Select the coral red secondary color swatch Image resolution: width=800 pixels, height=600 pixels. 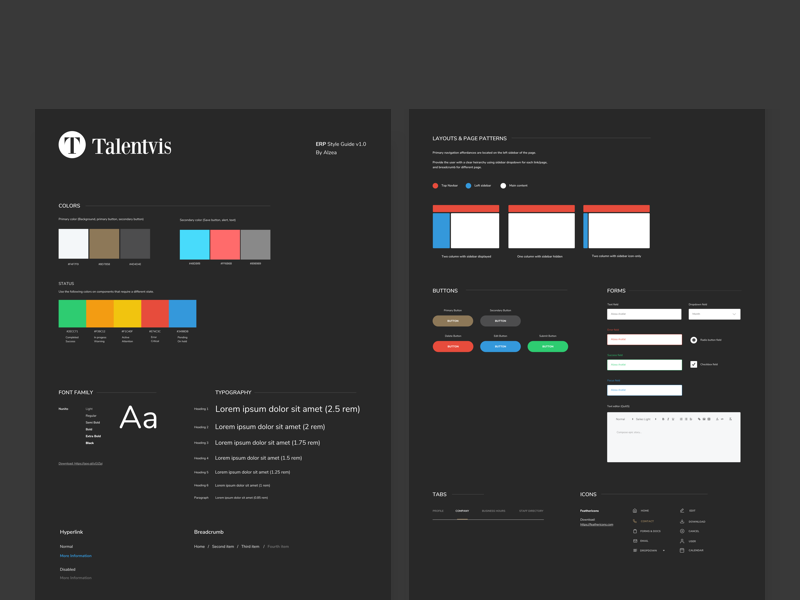[x=225, y=244]
